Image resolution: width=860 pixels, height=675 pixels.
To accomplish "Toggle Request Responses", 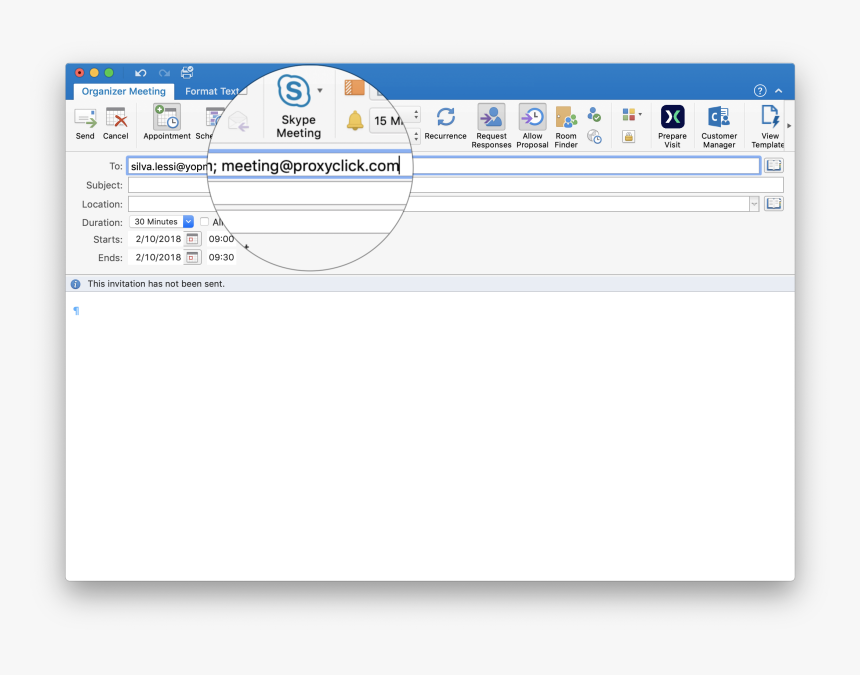I will click(491, 126).
